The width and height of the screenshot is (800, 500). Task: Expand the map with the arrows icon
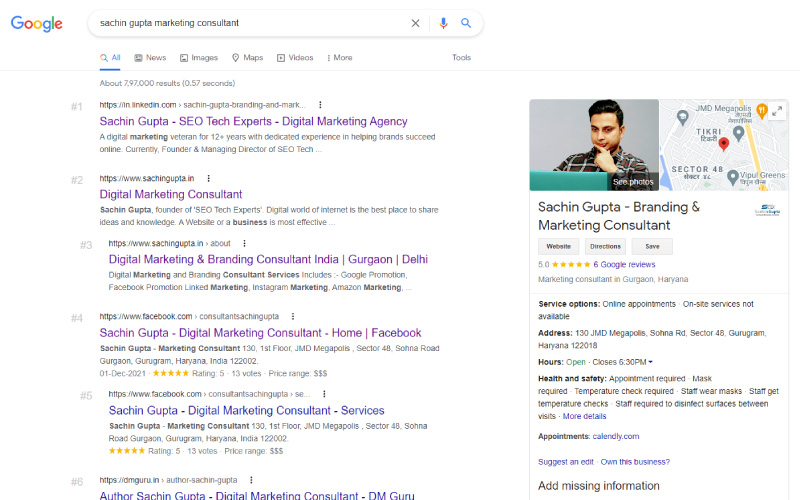(777, 111)
